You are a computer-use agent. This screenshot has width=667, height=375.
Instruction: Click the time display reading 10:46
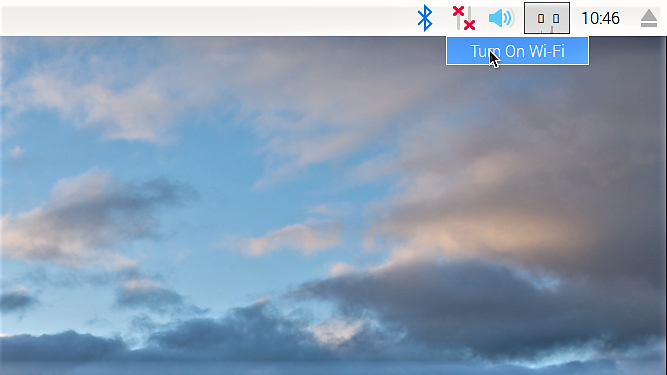point(600,18)
